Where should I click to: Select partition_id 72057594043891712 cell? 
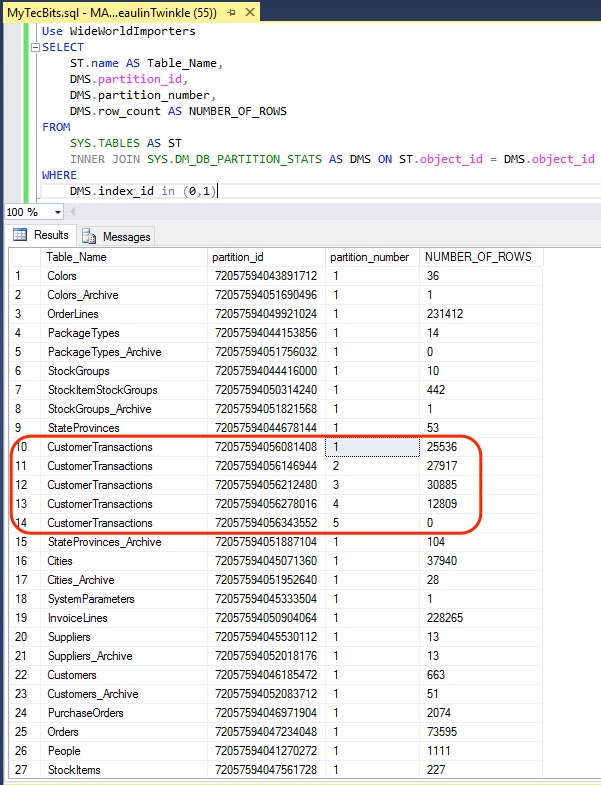266,276
